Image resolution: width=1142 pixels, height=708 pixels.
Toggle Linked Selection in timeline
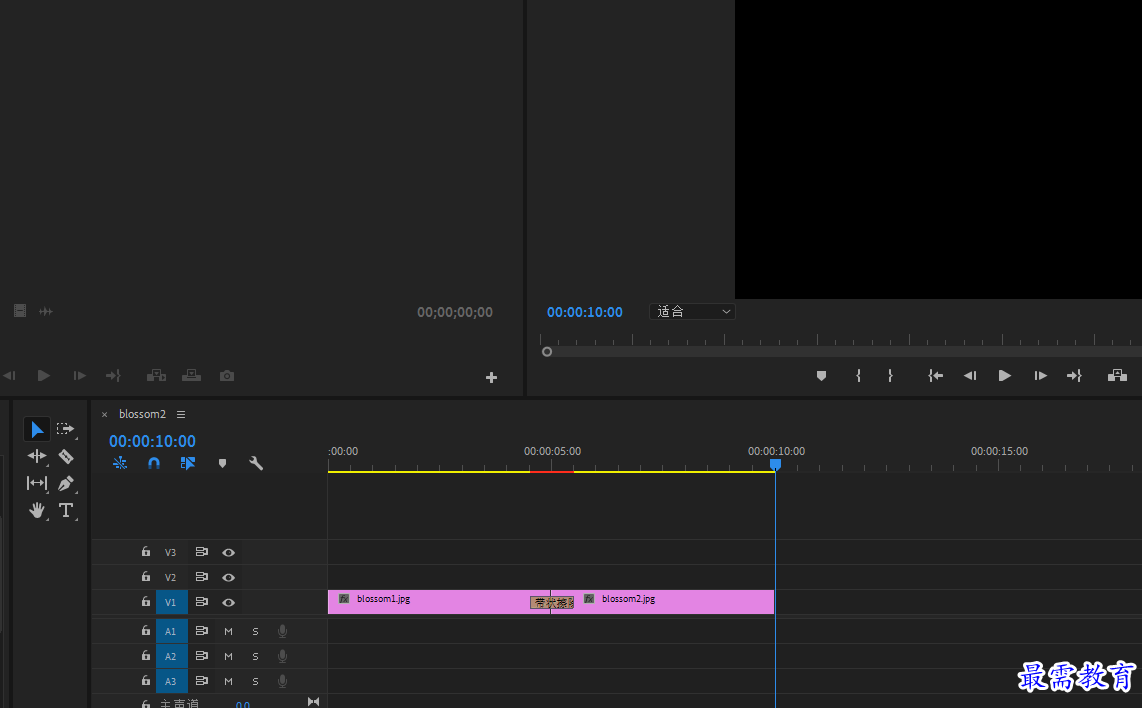click(x=188, y=463)
